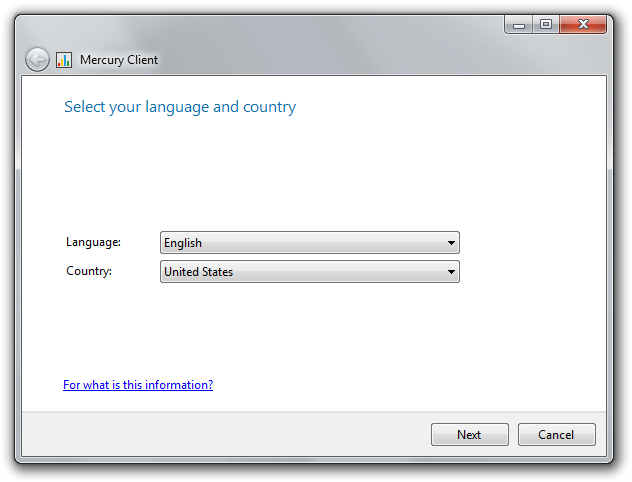Select the 'United States' value in the Country box
This screenshot has height=482, width=632.
pos(198,272)
